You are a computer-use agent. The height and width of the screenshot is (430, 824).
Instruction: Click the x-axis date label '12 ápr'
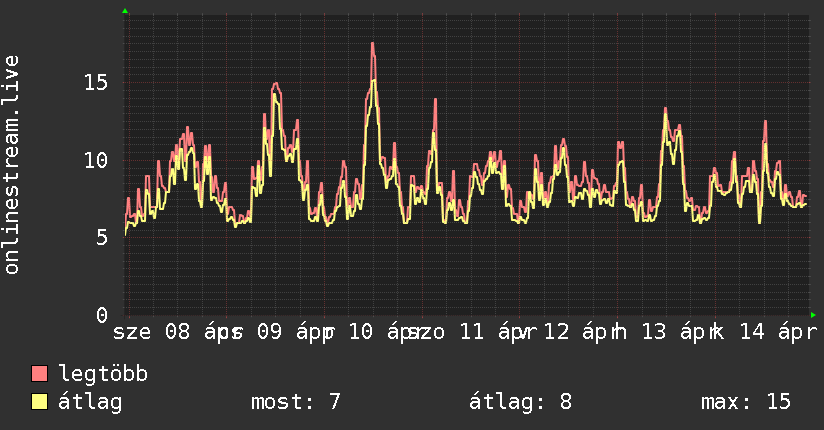[582, 332]
